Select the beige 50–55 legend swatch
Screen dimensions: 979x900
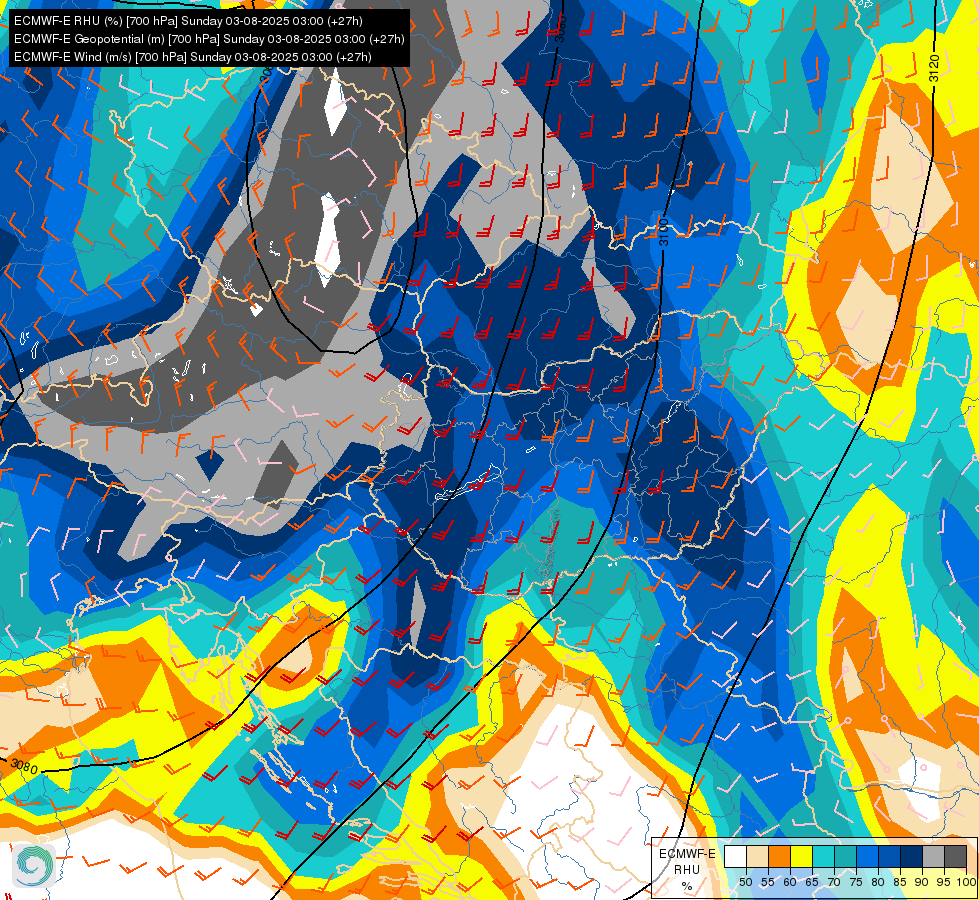coord(757,856)
